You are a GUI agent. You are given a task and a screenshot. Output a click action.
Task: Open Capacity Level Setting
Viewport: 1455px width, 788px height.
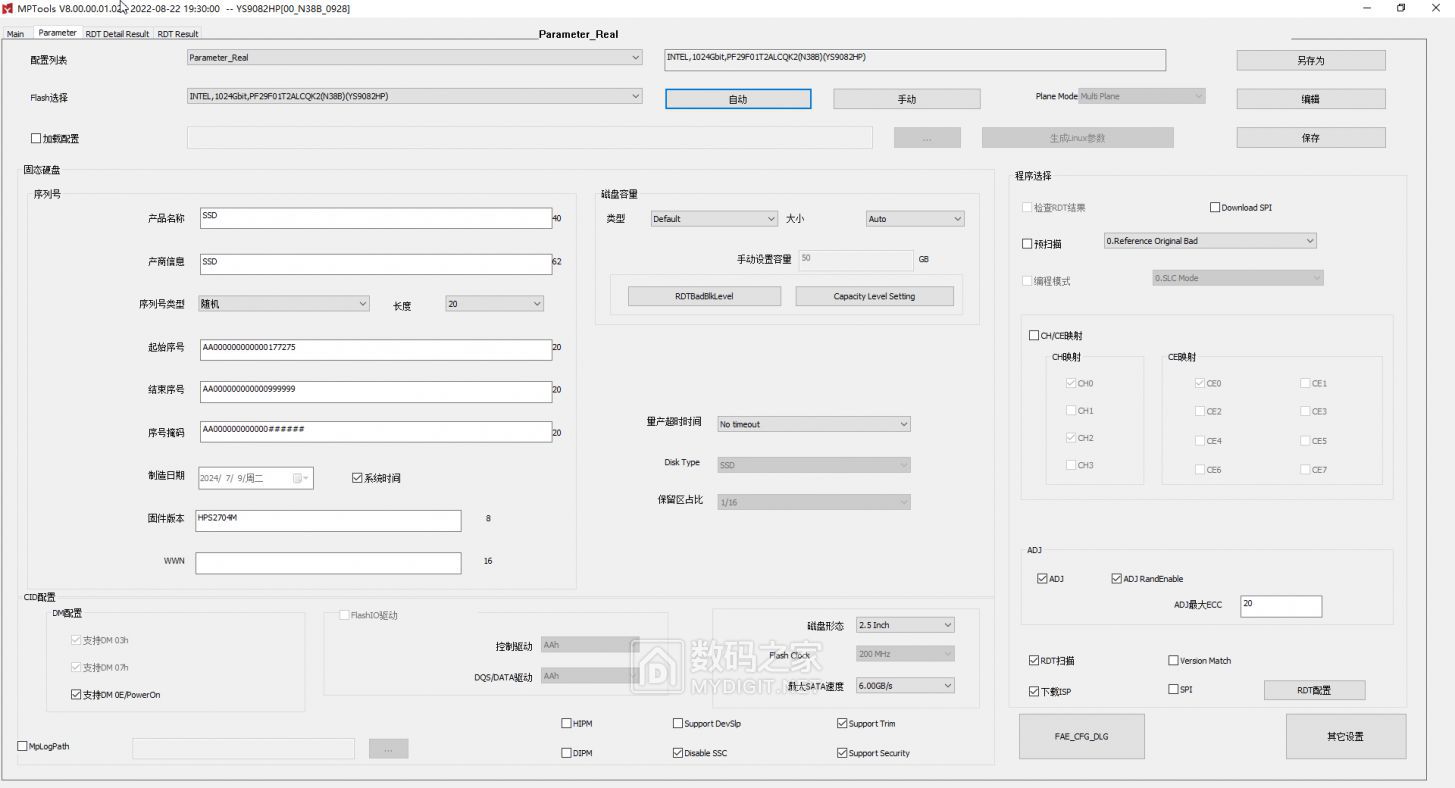click(874, 296)
